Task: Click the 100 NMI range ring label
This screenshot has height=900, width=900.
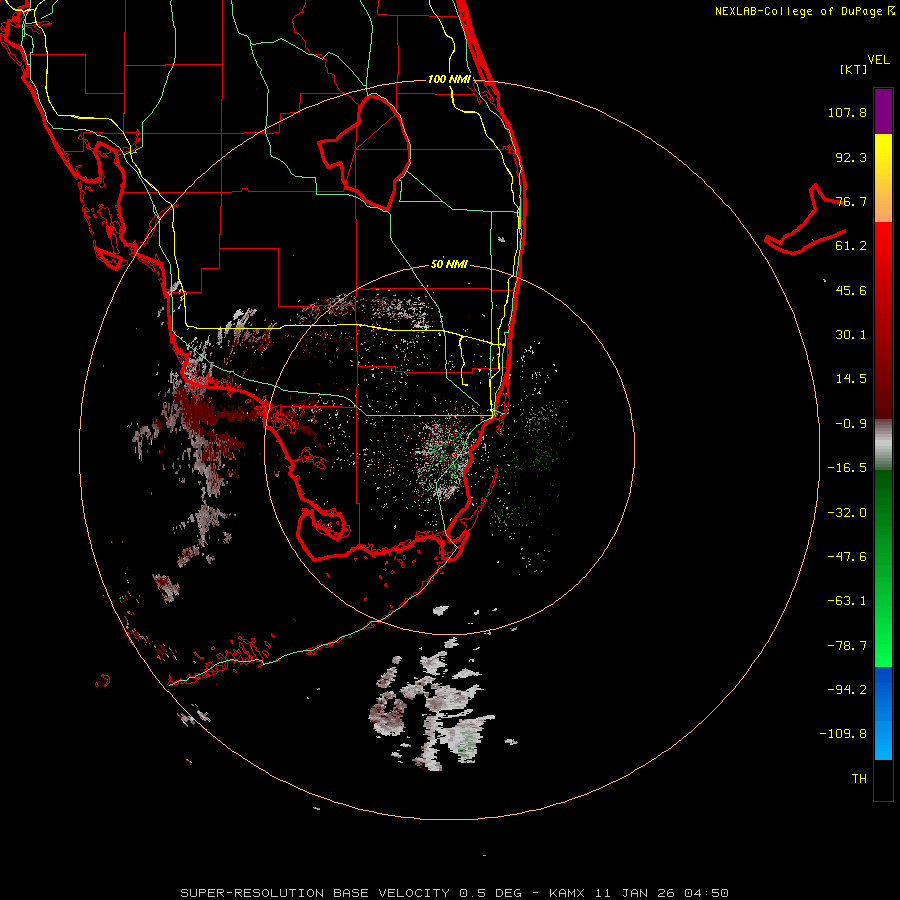Action: coord(449,79)
